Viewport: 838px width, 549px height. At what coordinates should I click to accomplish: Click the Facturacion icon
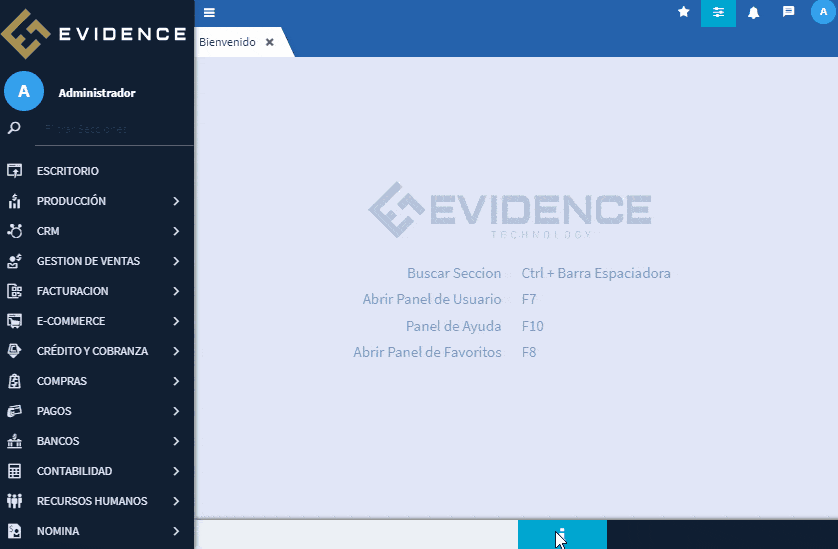(x=14, y=291)
